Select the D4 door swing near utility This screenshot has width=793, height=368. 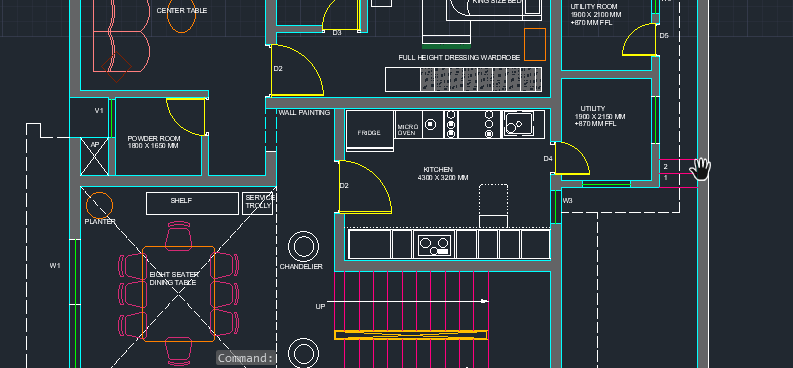572,158
